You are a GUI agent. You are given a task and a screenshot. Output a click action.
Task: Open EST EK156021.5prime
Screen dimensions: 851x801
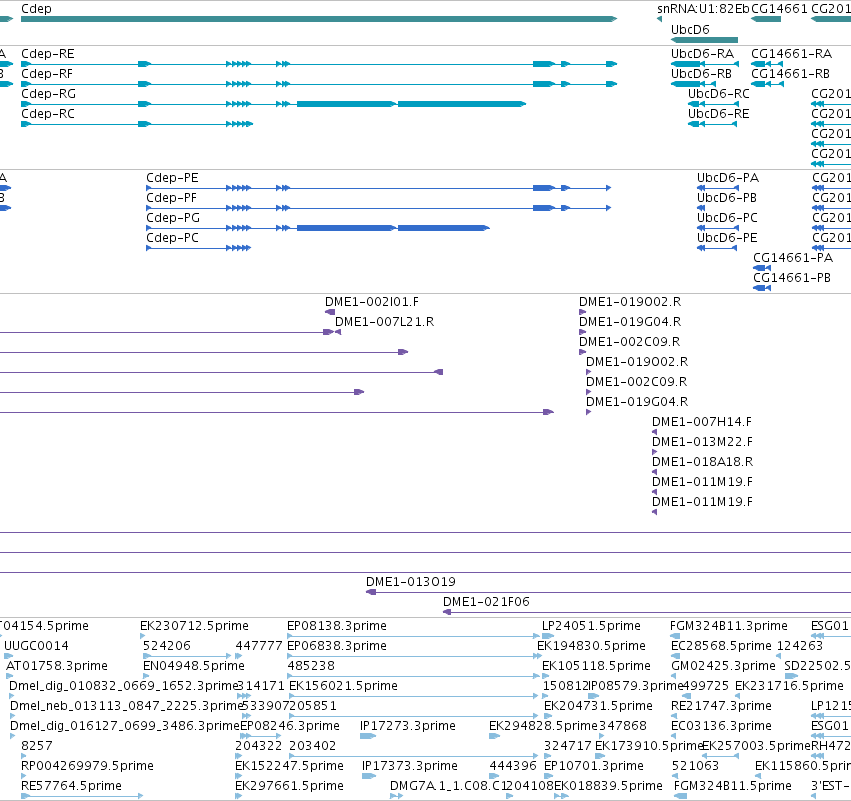344,686
